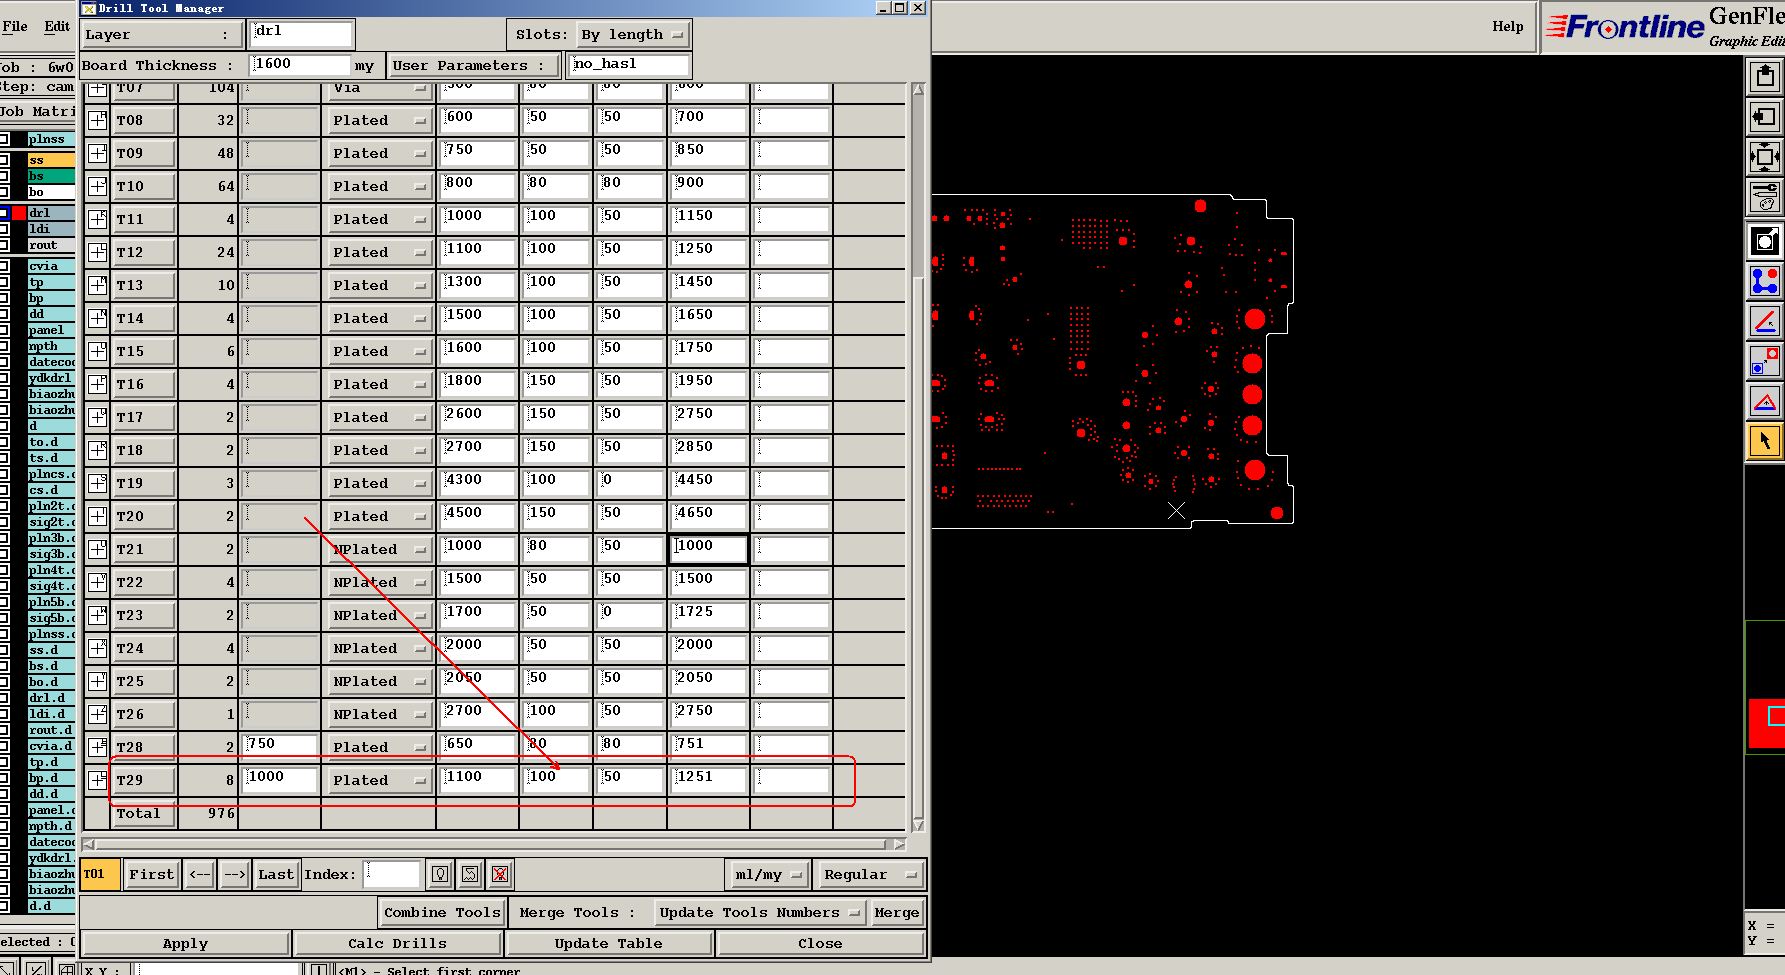Click the red color swatch for drl layer
This screenshot has height=975, width=1785.
19,213
